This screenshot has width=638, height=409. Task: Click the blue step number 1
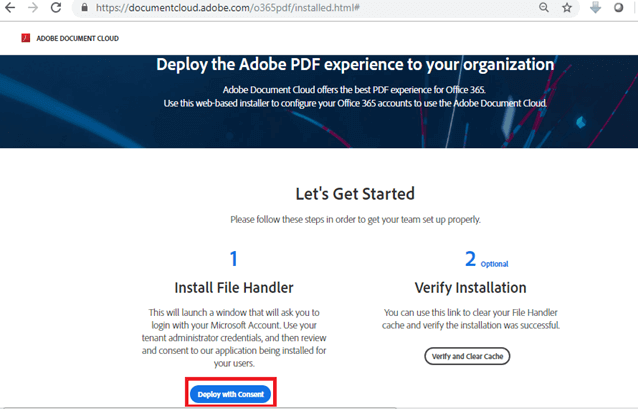coord(234,258)
